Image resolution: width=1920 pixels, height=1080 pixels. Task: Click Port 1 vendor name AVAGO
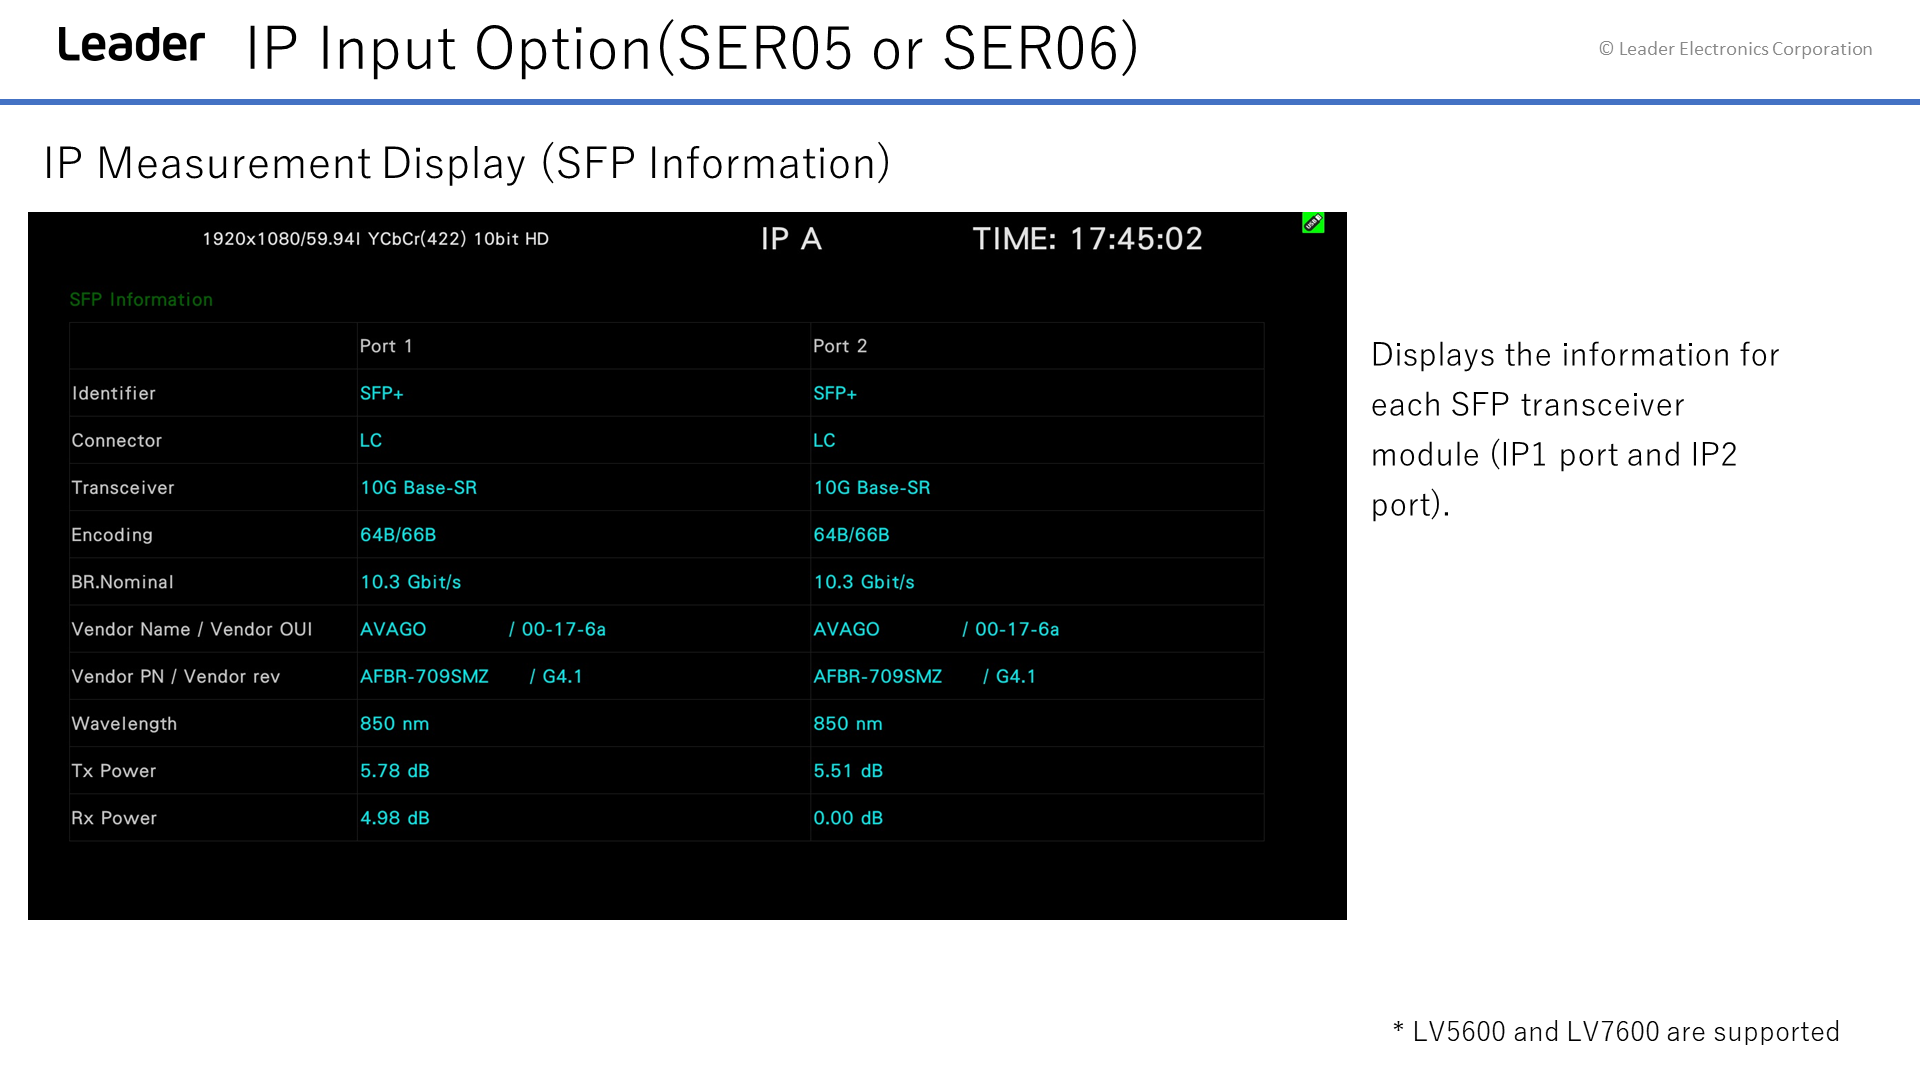(x=393, y=629)
